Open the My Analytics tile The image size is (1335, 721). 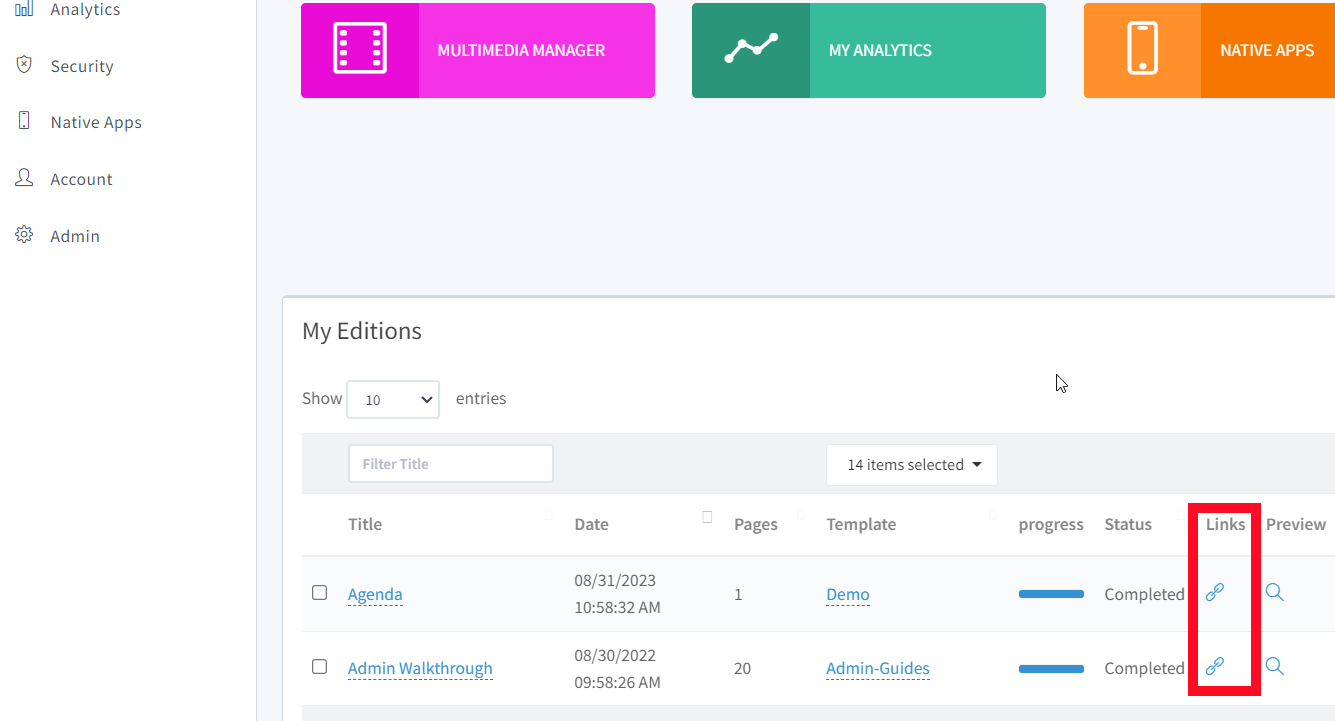pos(869,50)
